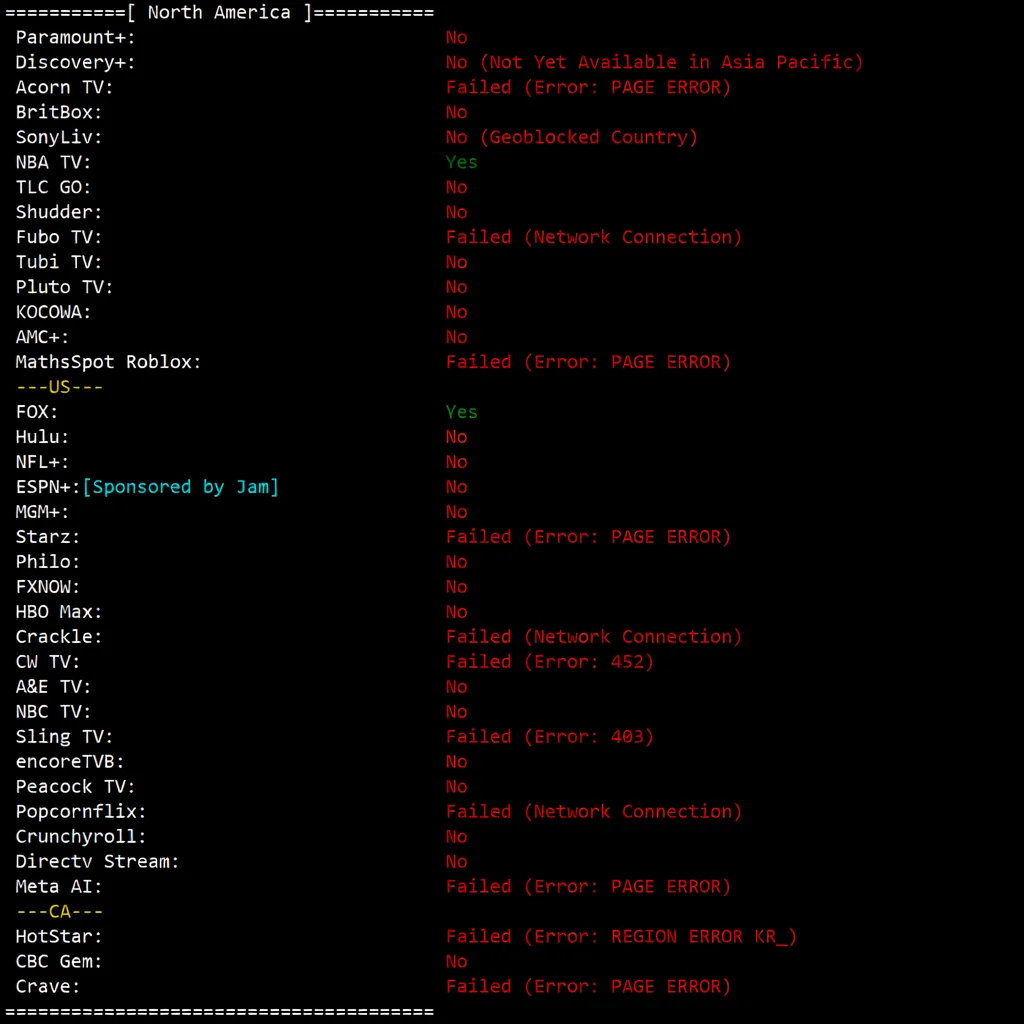Click the 'No' result for CBC Gem

click(x=456, y=961)
